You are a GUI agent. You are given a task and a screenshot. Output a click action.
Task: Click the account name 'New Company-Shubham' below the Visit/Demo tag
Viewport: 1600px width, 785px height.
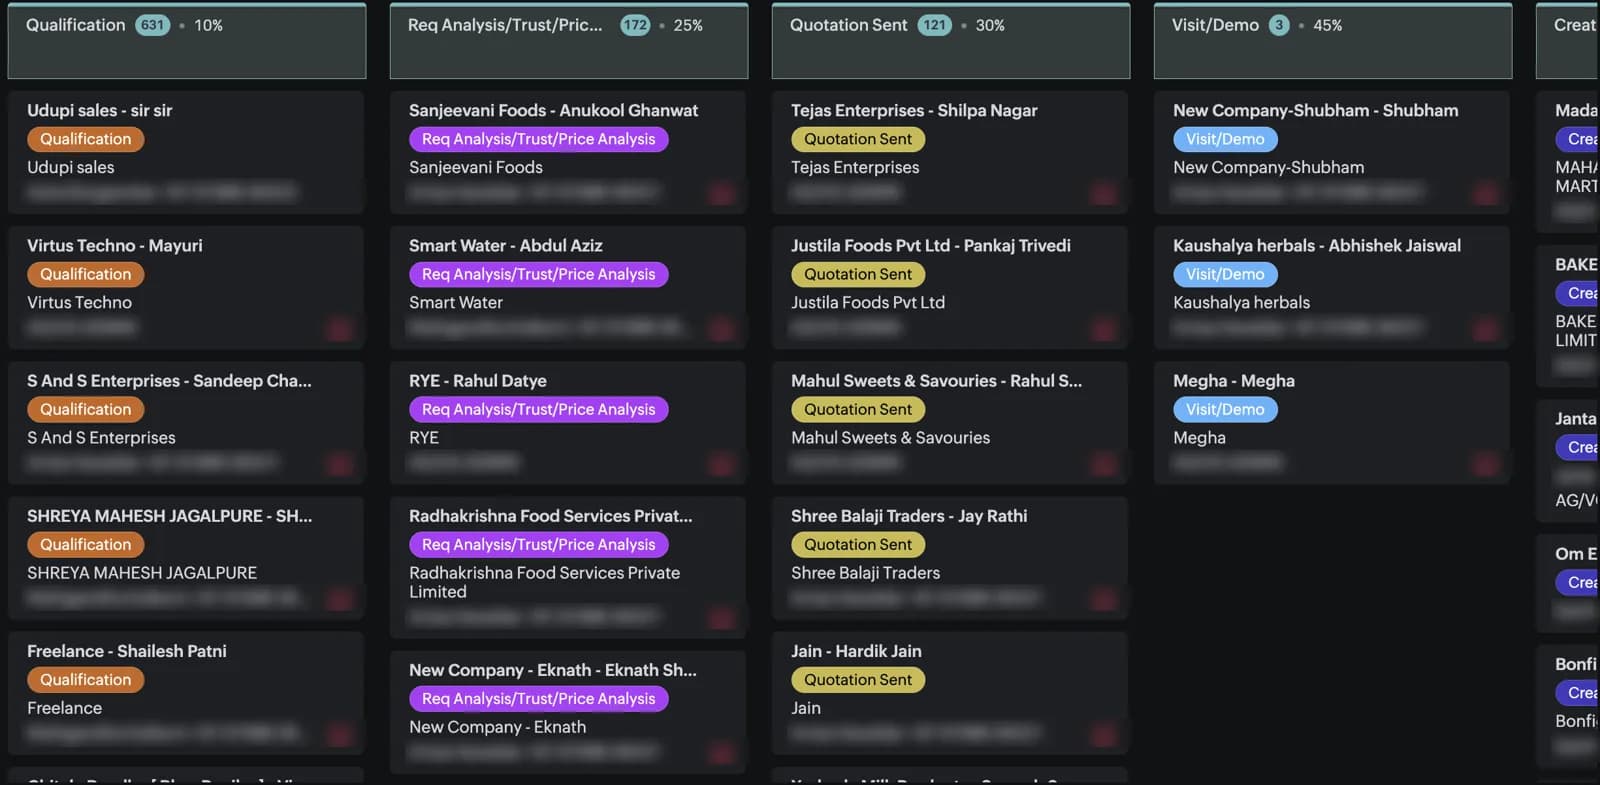pos(1269,167)
